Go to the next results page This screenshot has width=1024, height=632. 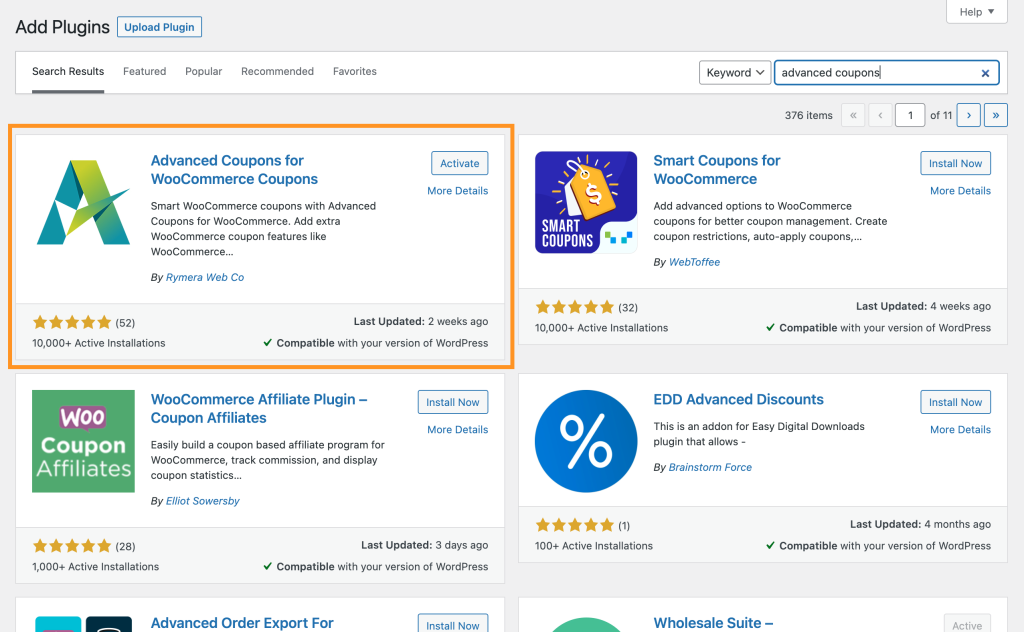coord(968,115)
